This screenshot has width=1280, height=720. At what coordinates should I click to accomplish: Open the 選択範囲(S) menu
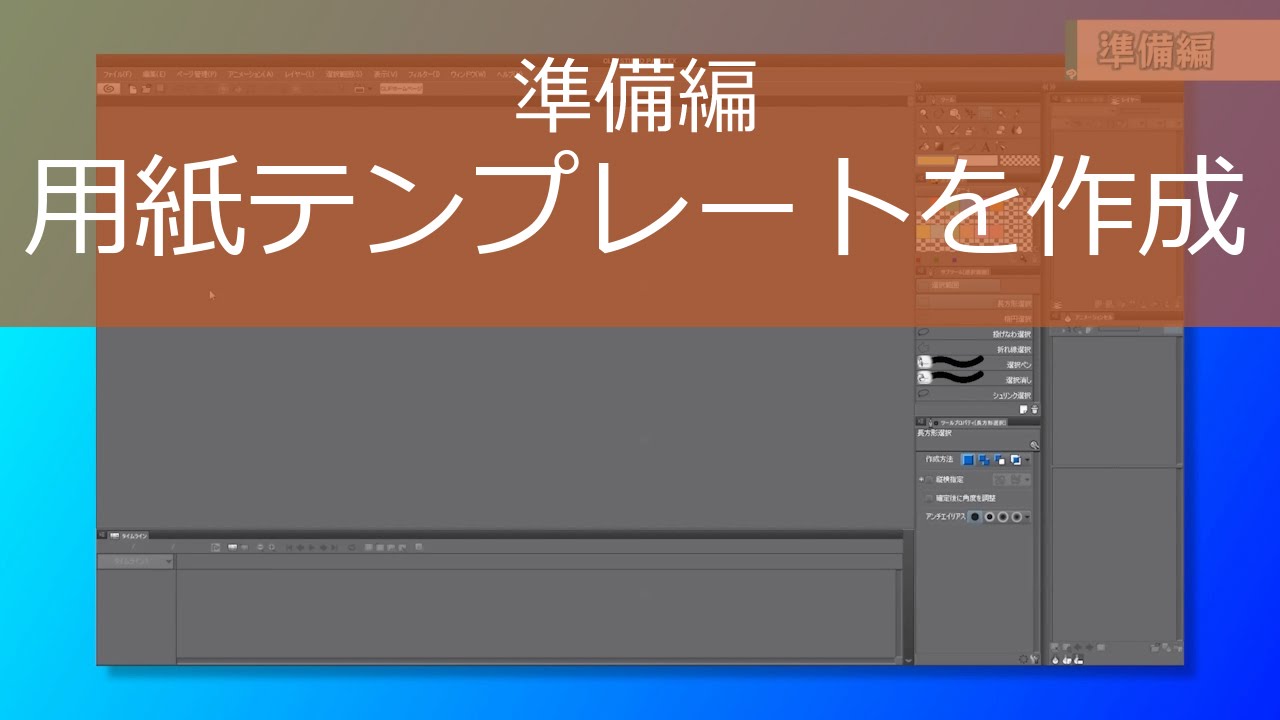(x=344, y=74)
